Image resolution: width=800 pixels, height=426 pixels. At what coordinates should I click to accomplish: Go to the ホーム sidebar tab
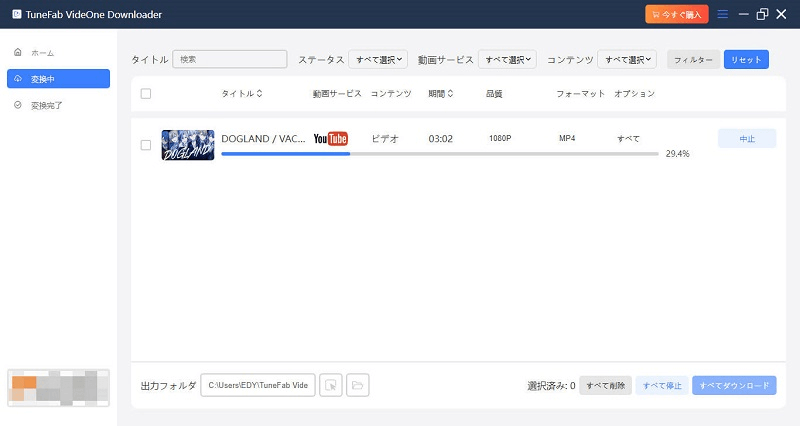pos(42,52)
